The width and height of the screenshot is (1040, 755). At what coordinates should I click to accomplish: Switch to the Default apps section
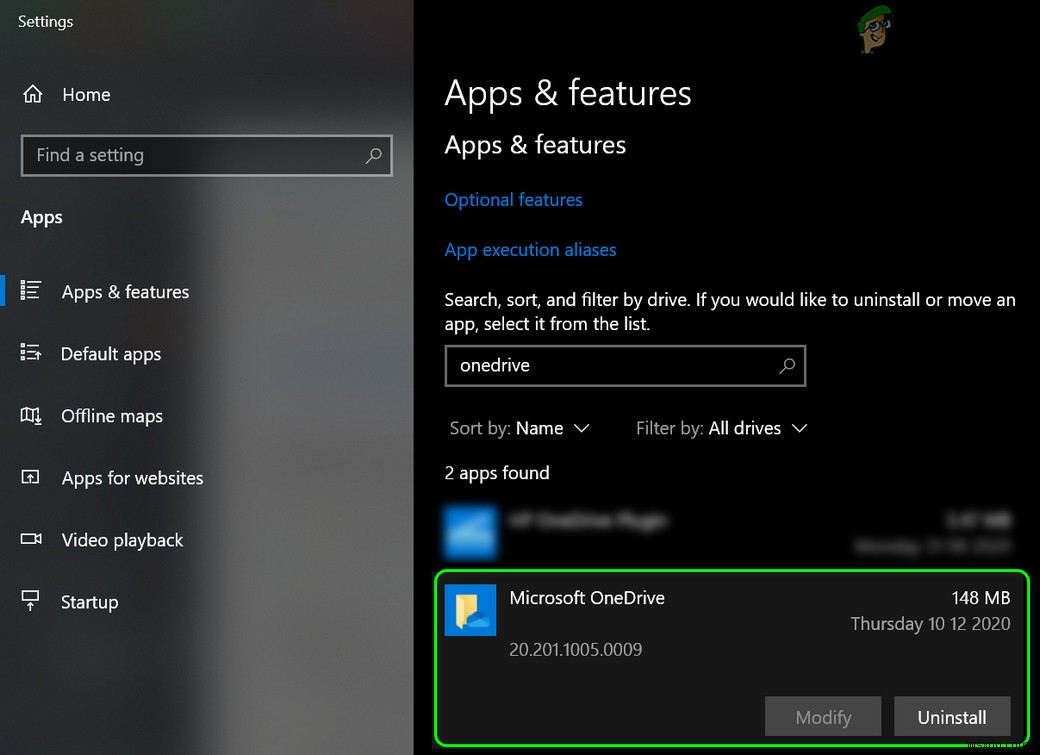pos(111,353)
